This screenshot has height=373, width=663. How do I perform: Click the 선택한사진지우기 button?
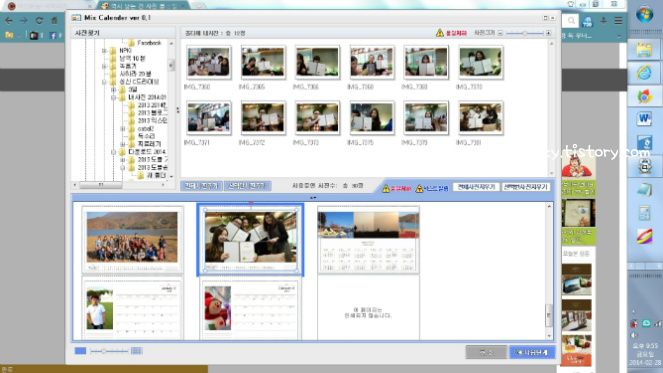point(526,187)
